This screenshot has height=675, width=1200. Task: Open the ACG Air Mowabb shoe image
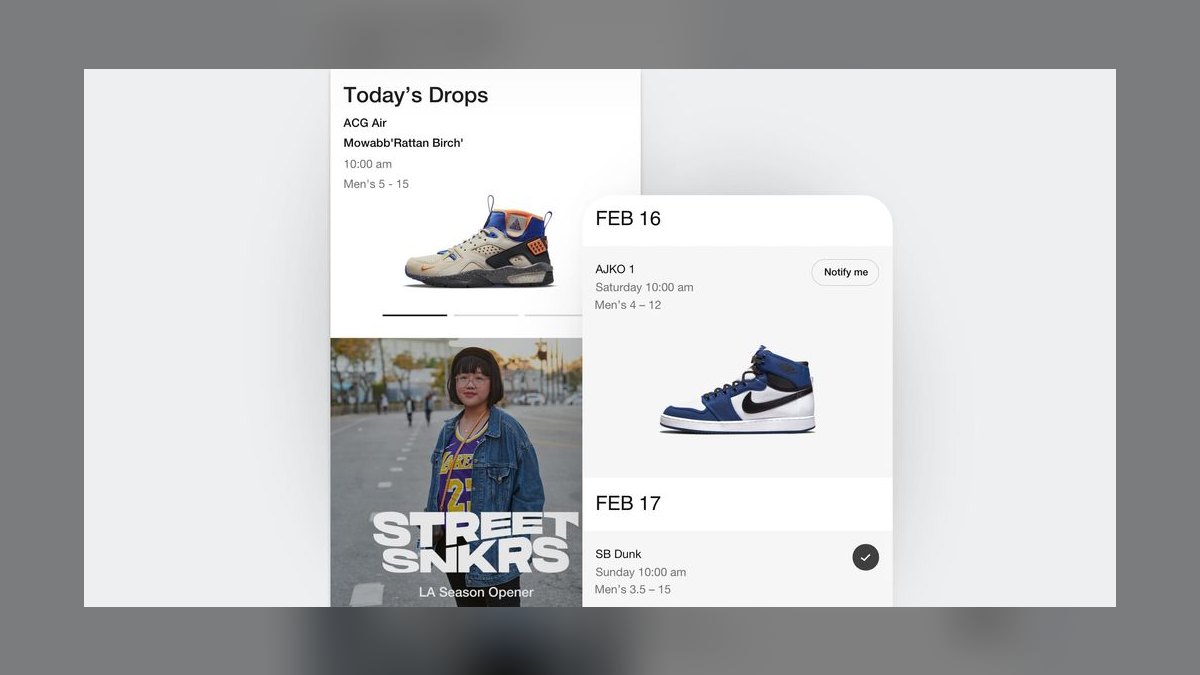coord(478,241)
